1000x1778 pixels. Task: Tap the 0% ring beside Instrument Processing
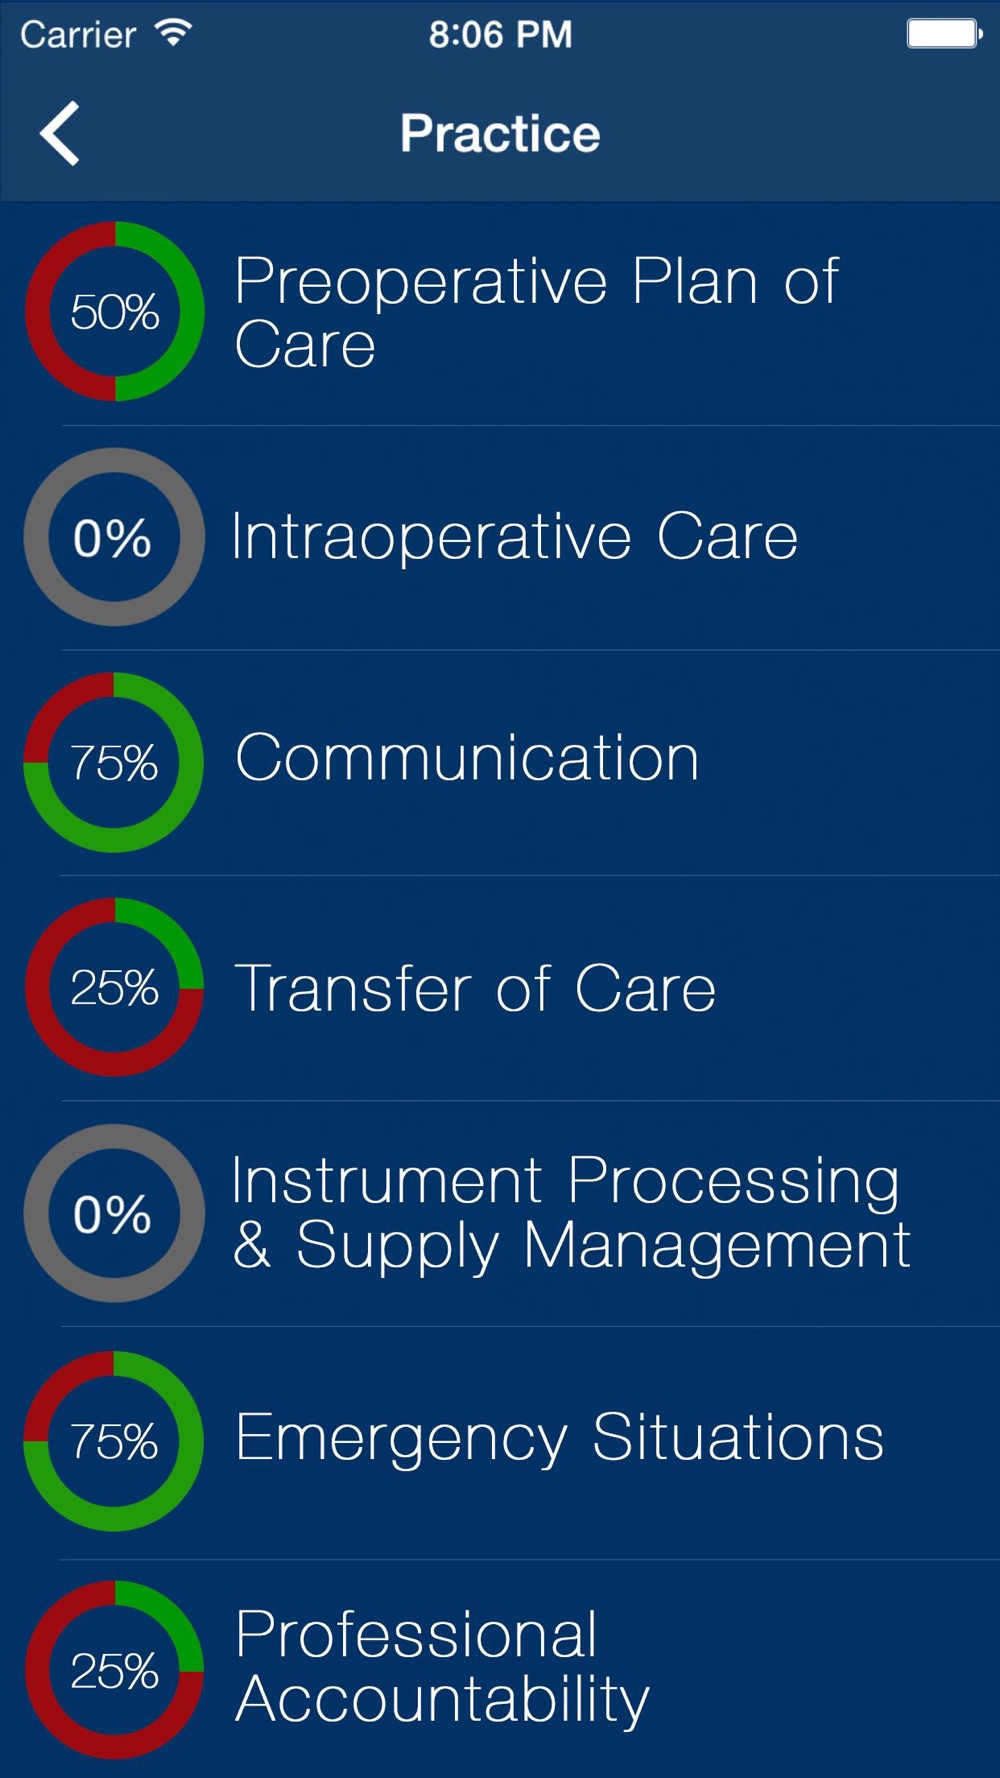click(x=114, y=1213)
